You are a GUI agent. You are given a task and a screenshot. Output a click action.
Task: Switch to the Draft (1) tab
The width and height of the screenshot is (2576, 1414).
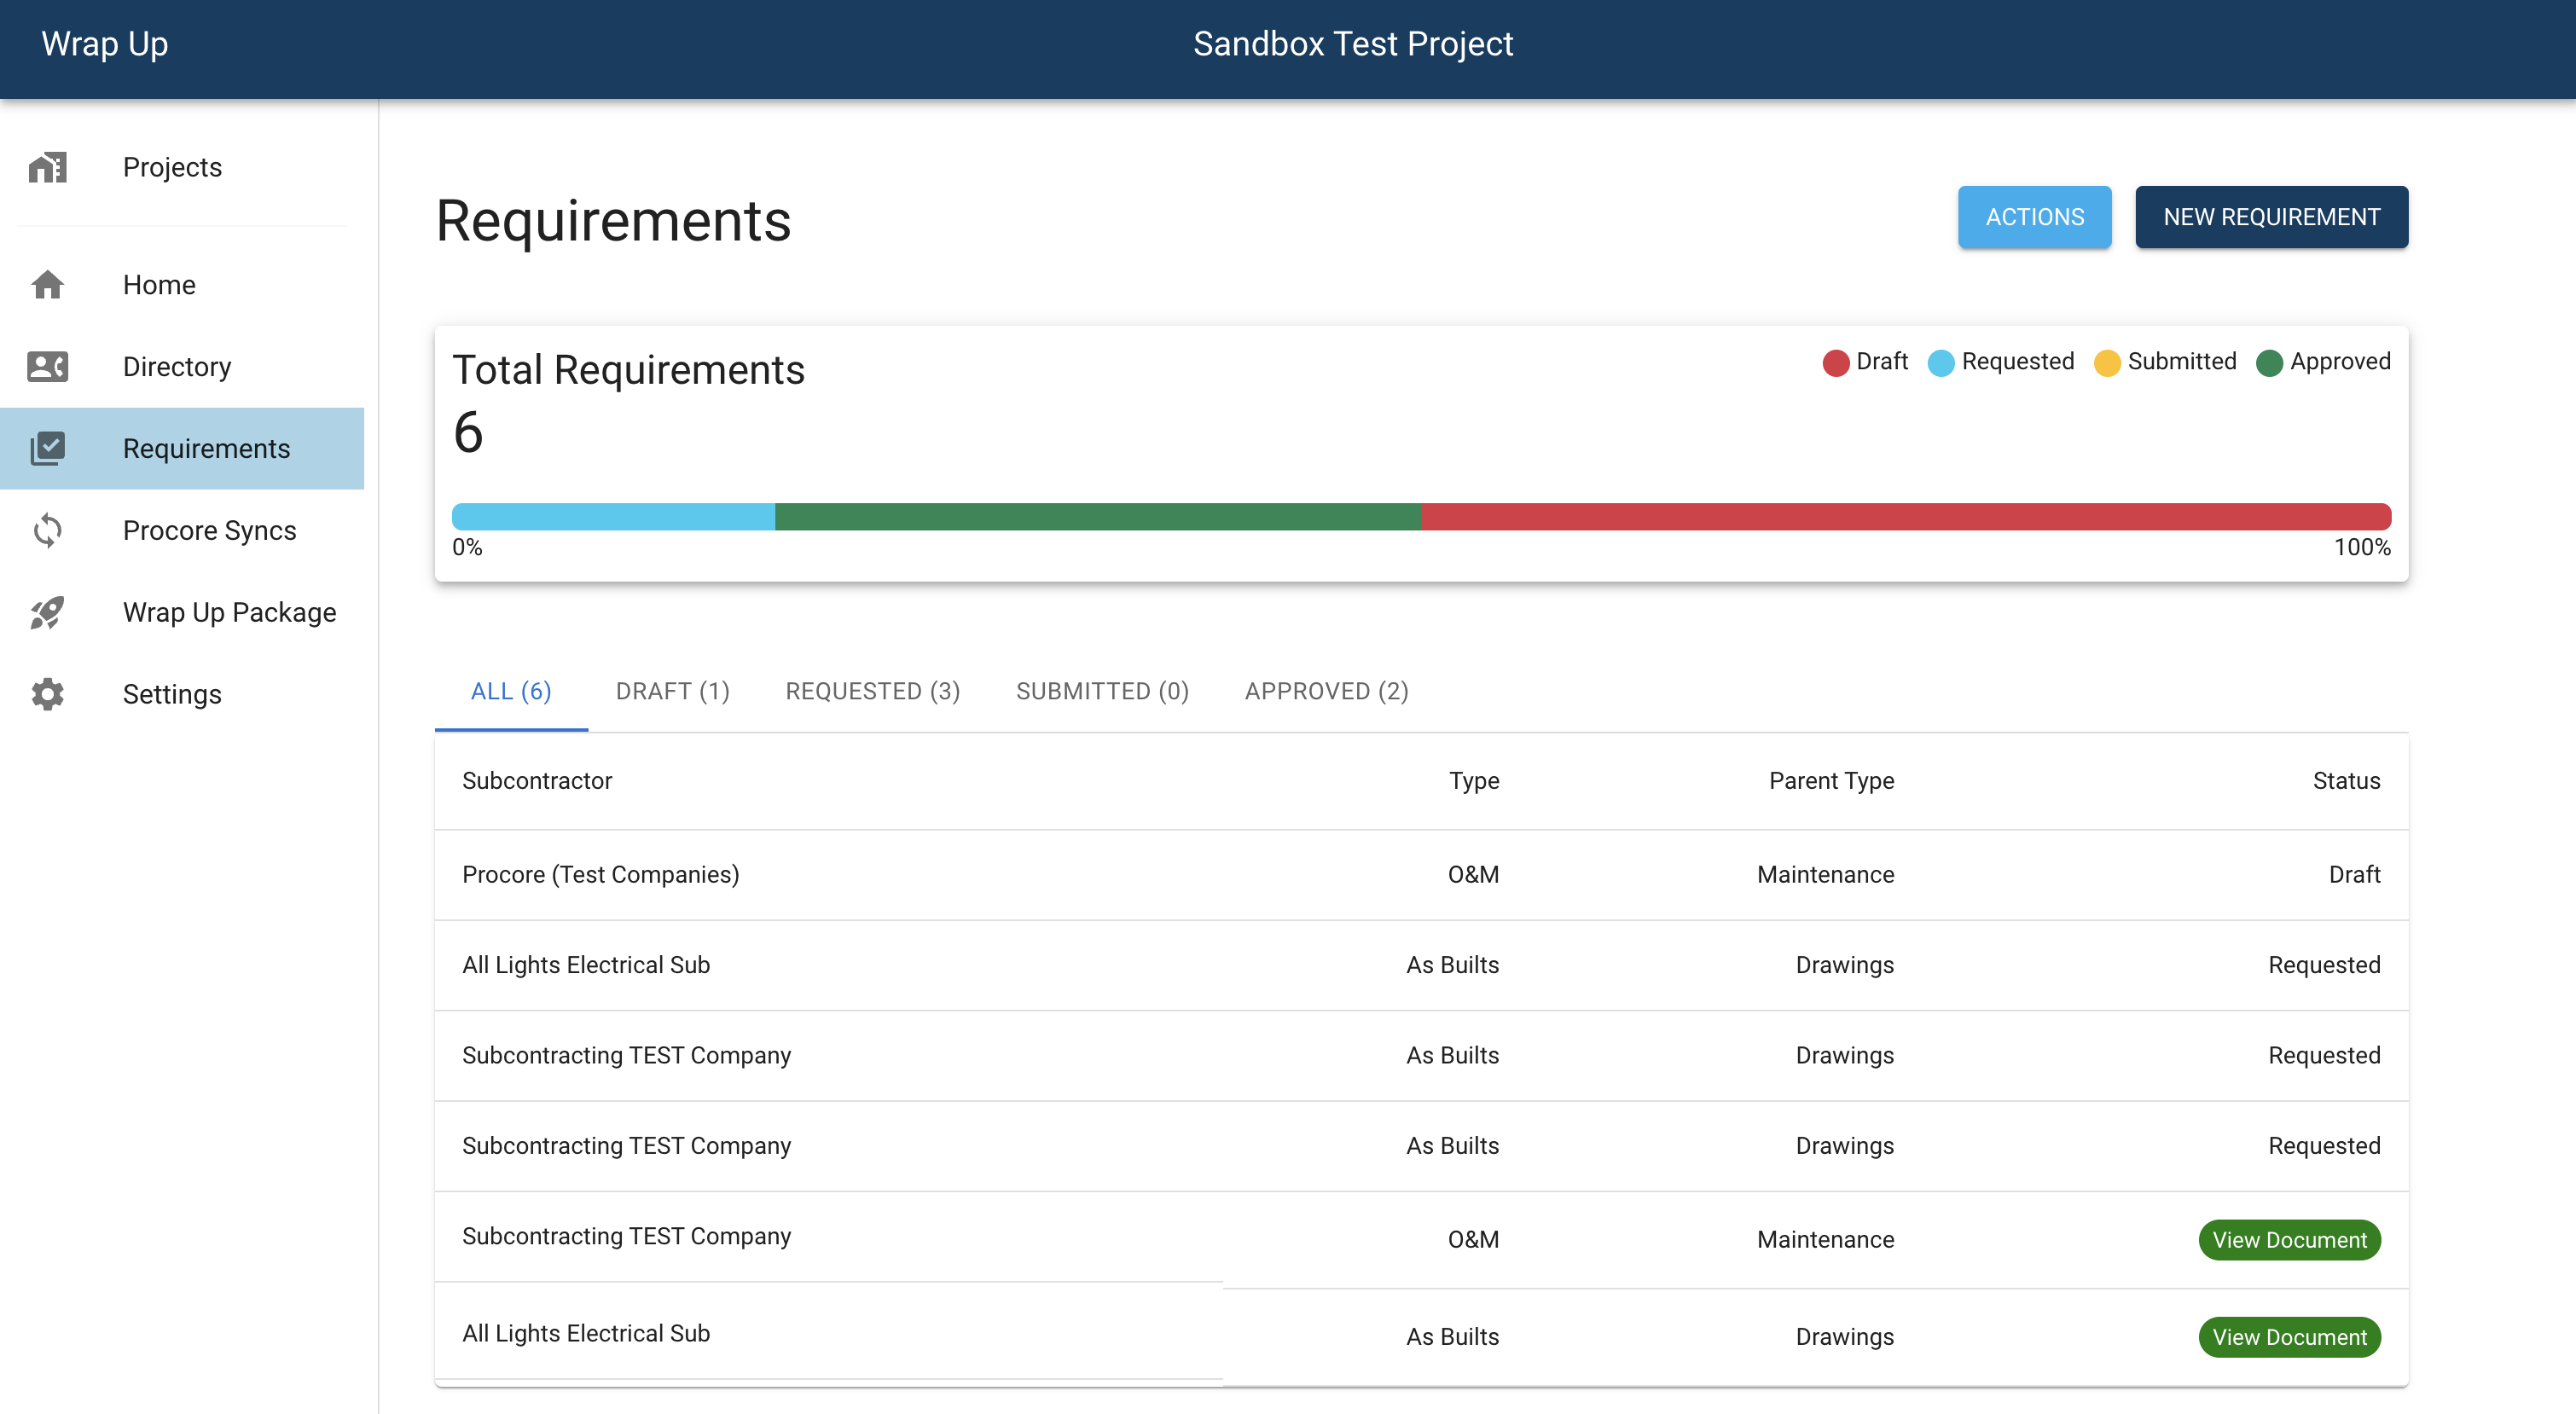(672, 691)
